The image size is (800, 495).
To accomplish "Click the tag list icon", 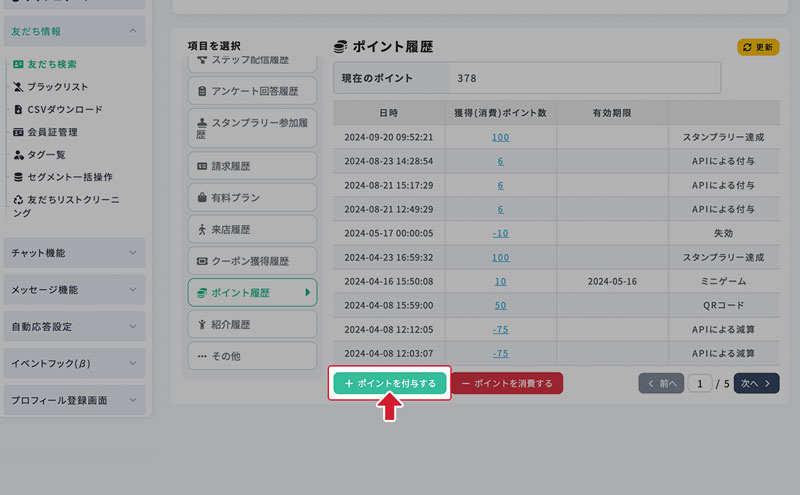I will [18, 155].
